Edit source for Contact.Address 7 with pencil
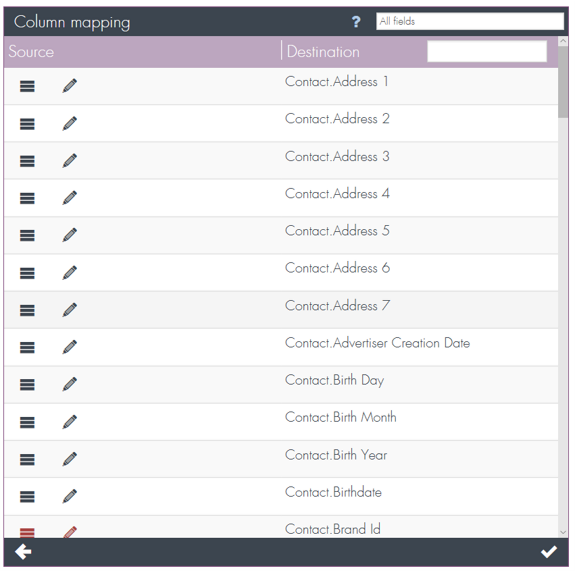575x571 pixels. click(70, 310)
